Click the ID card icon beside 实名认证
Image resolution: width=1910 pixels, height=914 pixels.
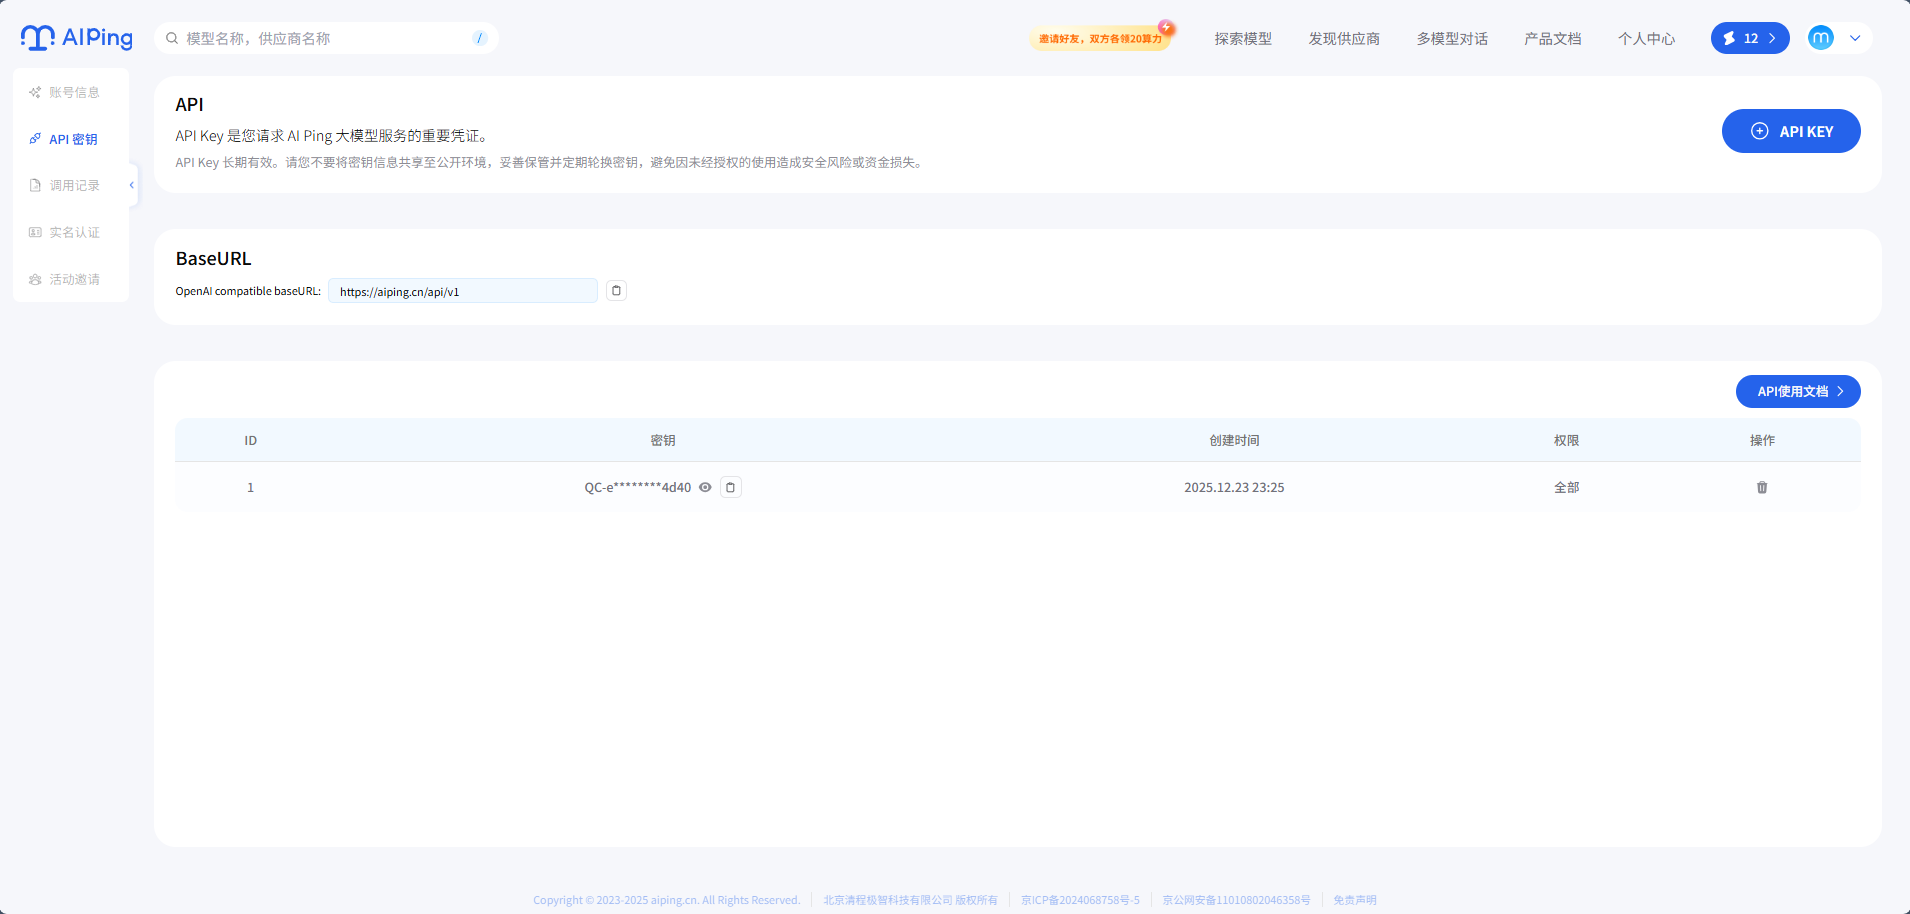click(35, 232)
